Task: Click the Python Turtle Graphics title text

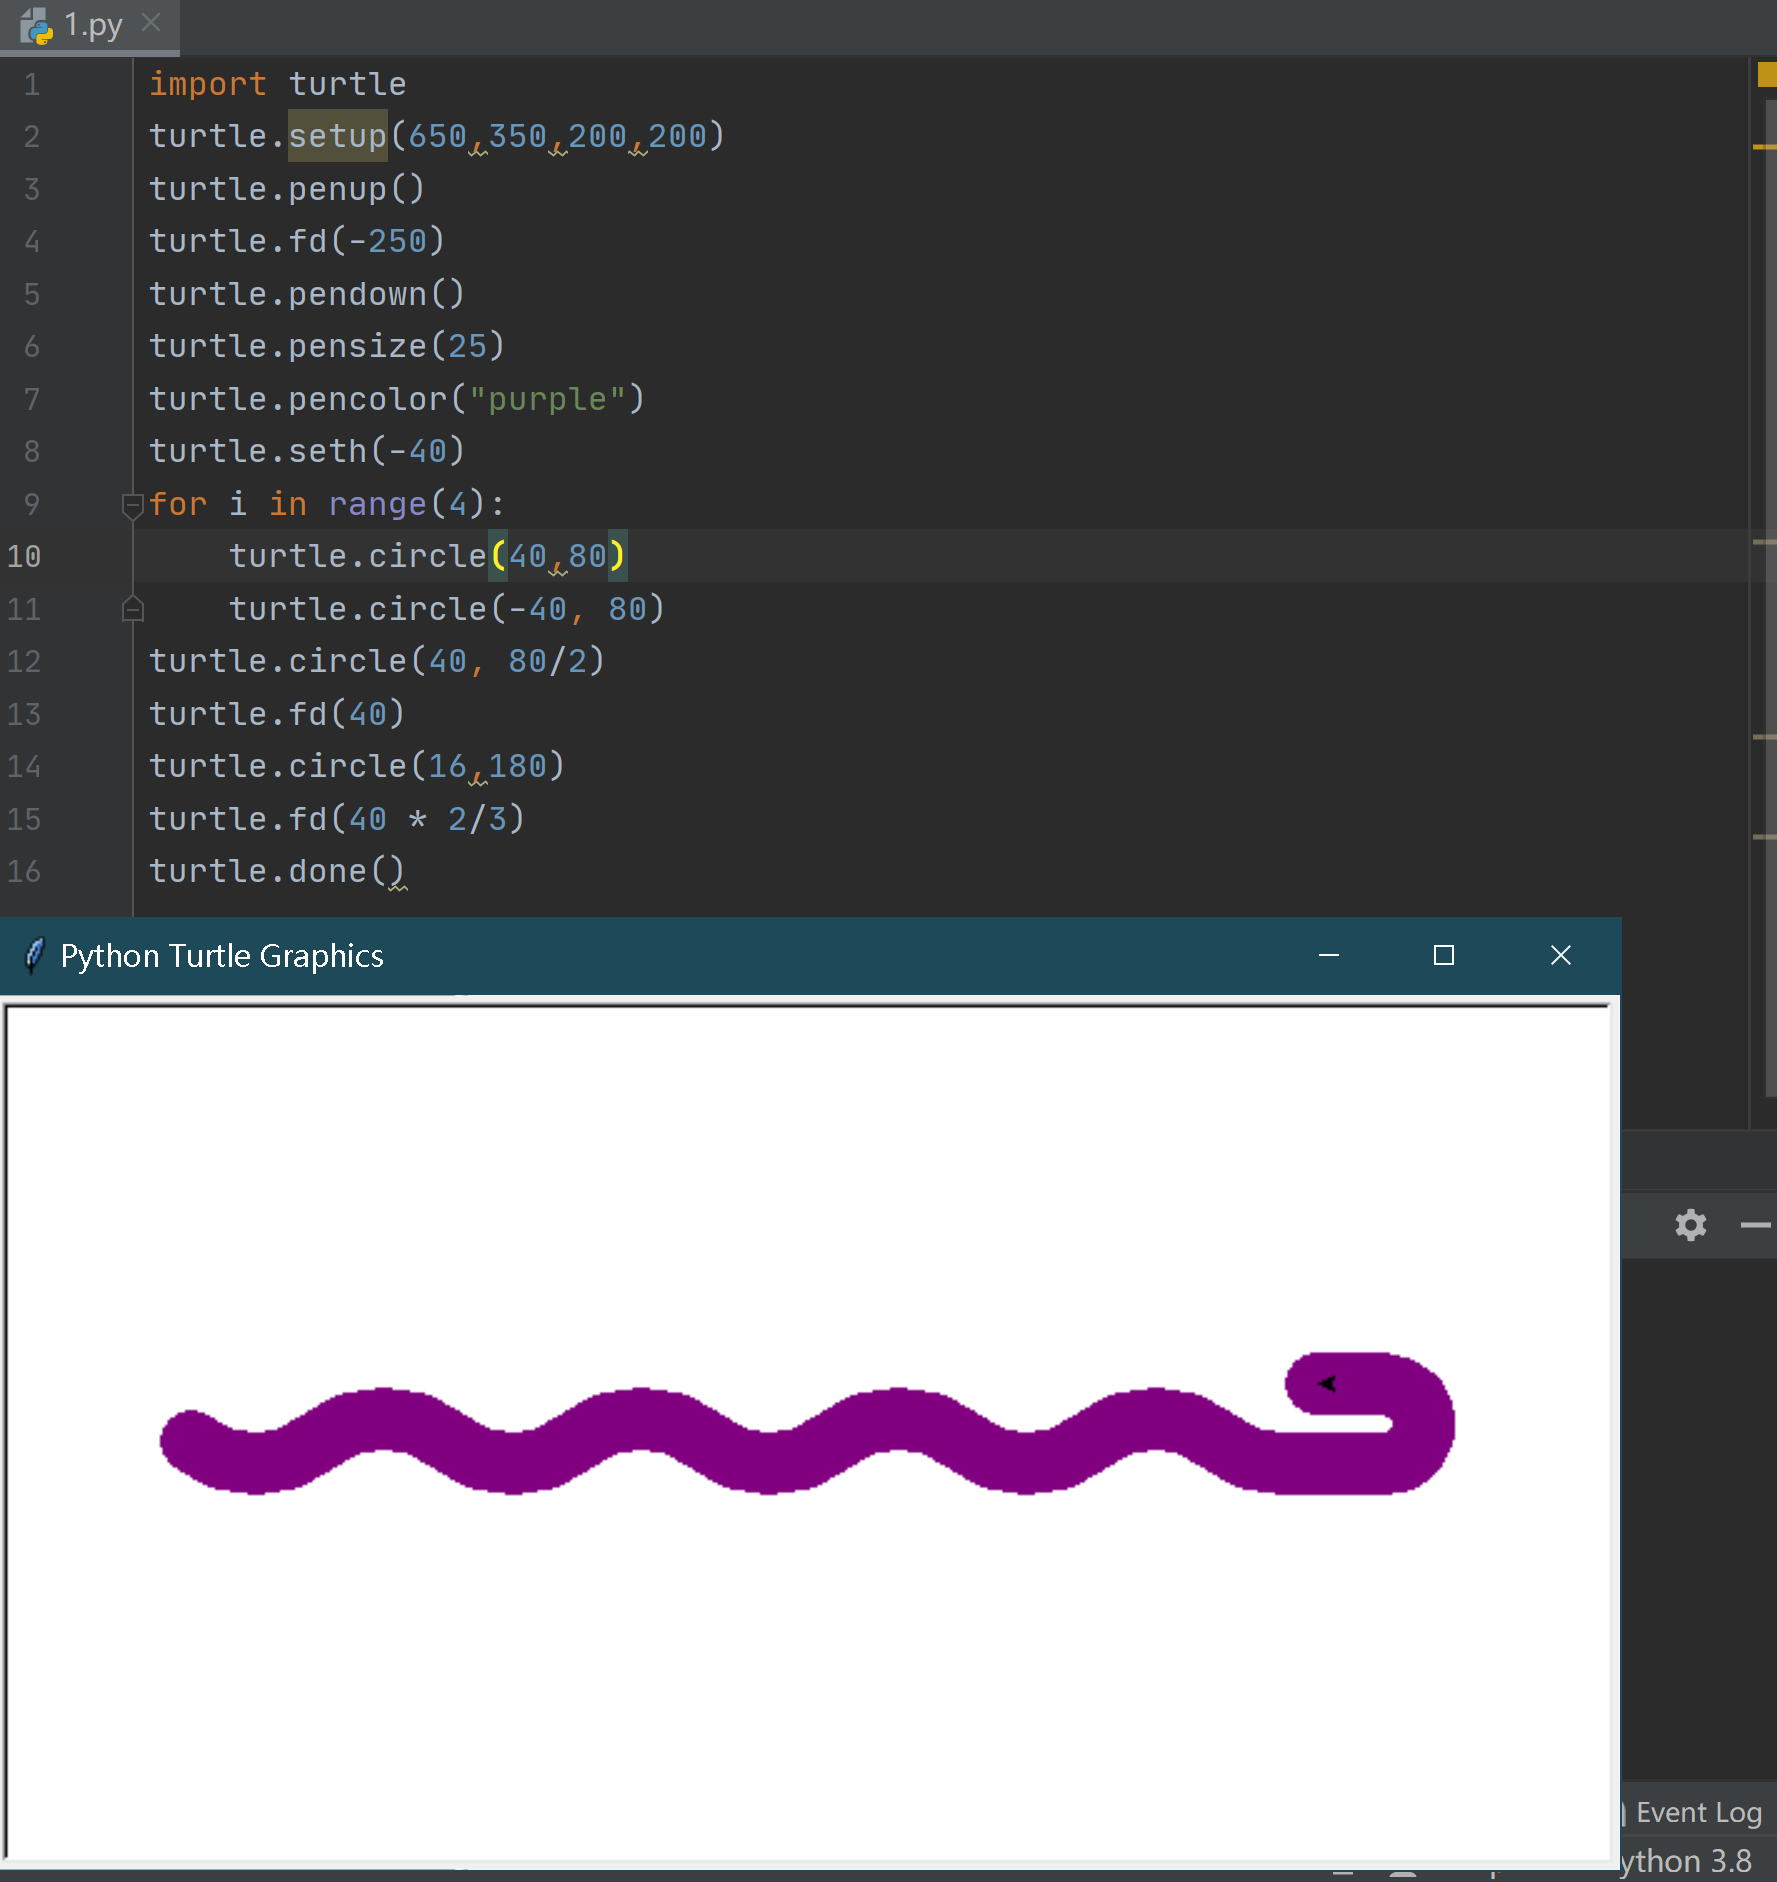Action: tap(222, 956)
